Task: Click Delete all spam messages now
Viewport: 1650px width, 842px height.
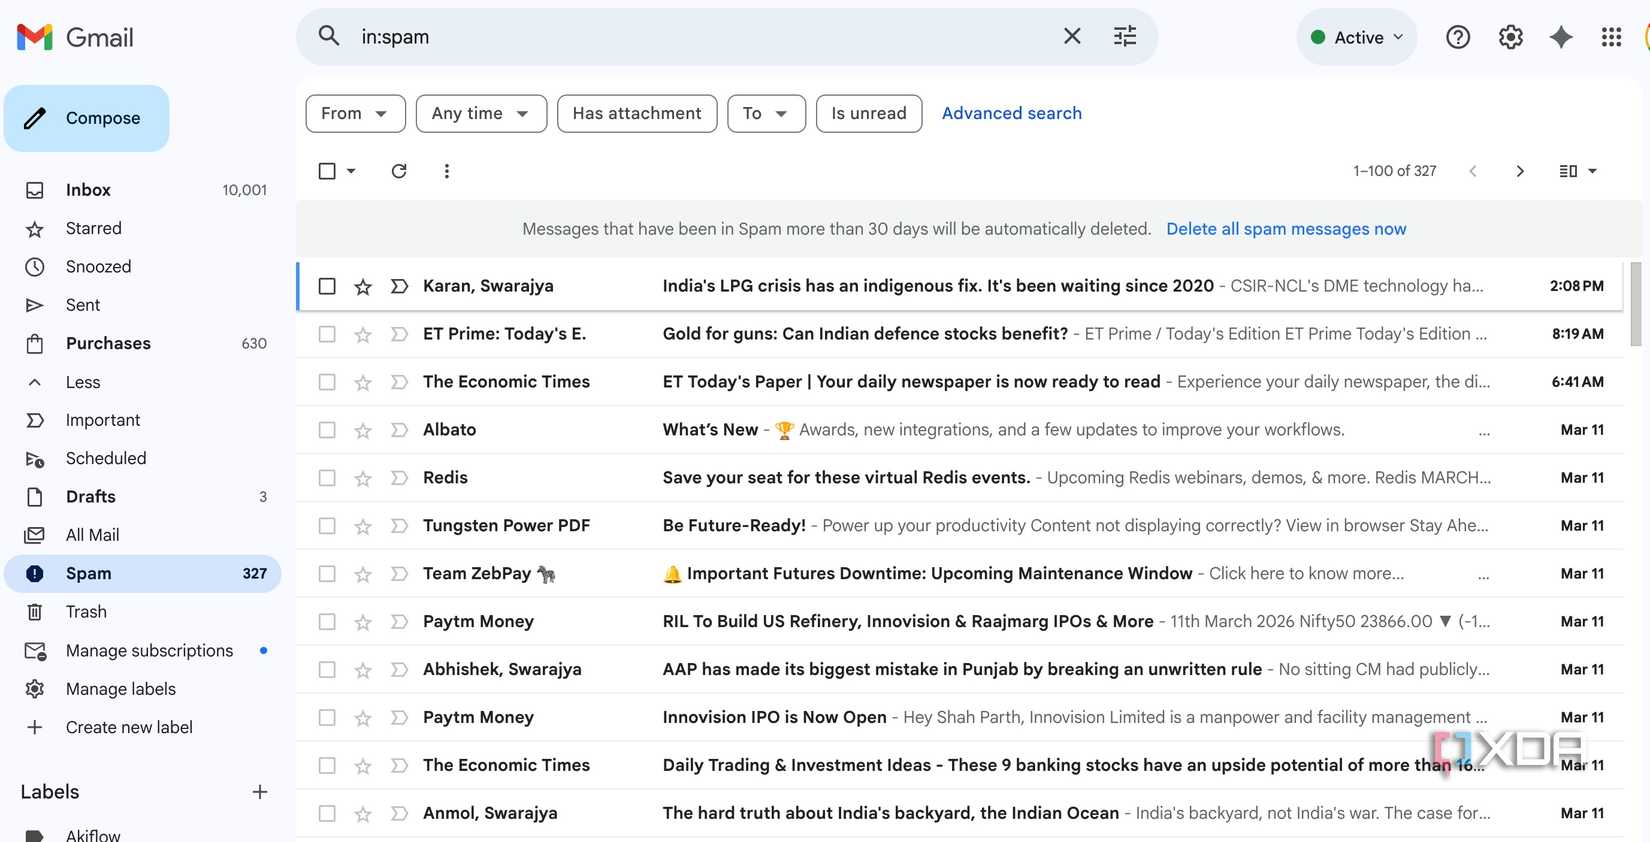Action: (1286, 229)
